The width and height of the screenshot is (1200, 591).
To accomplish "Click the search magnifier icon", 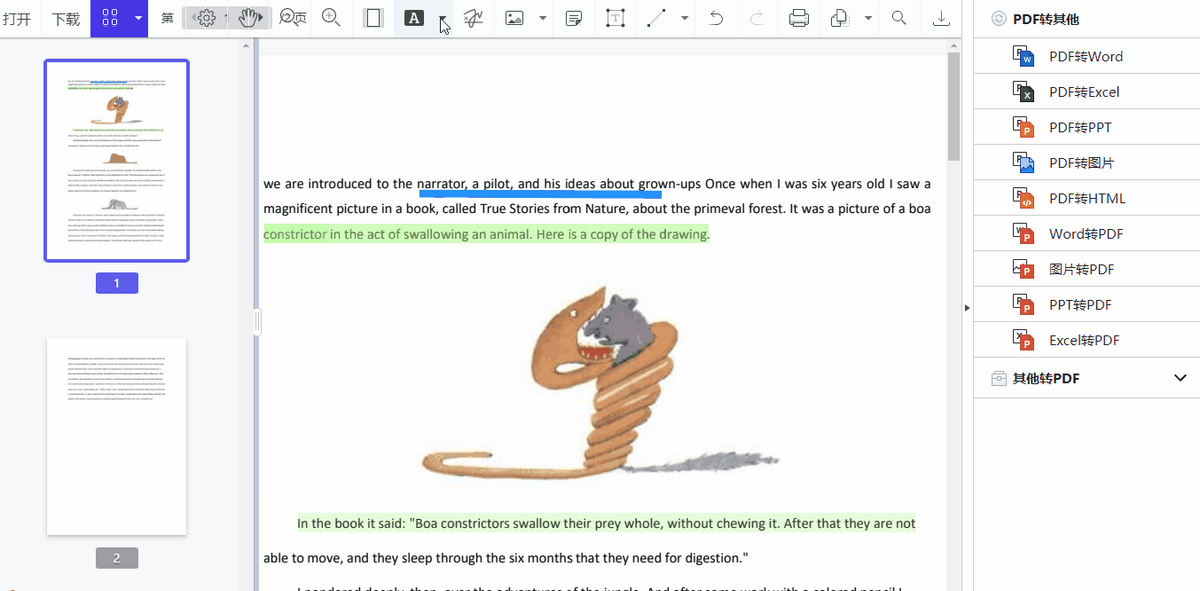I will 899,18.
